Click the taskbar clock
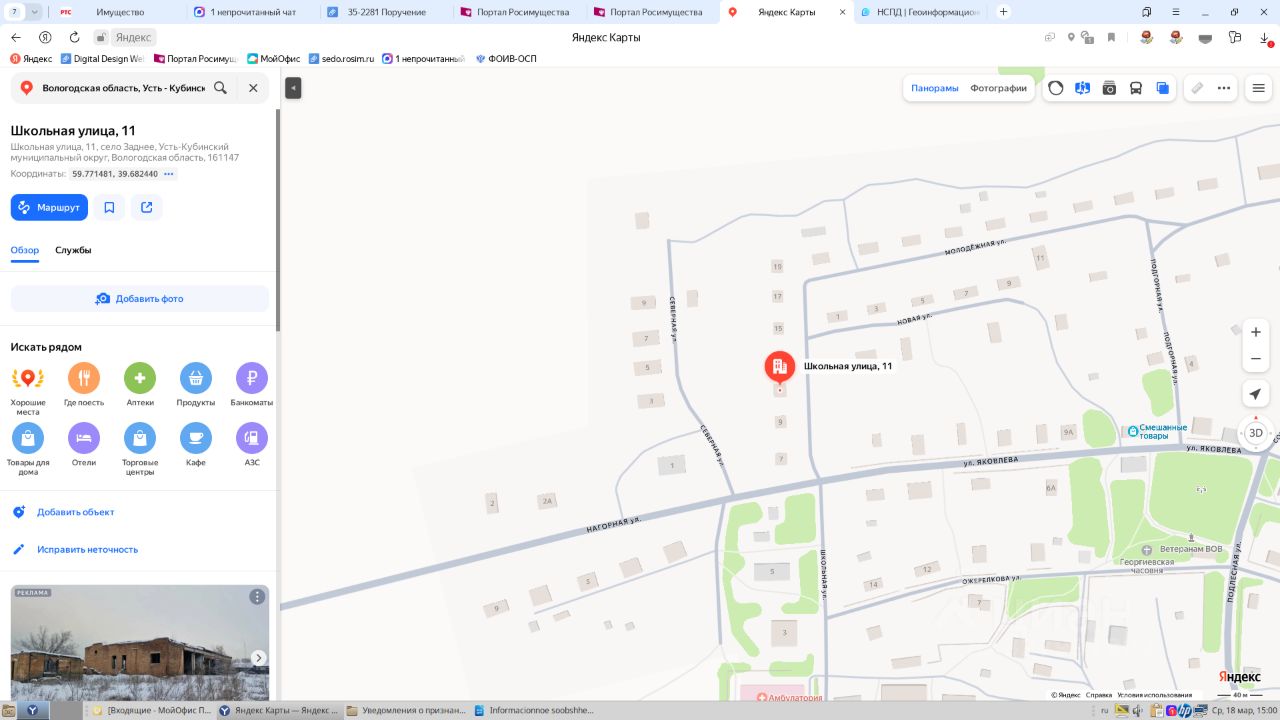Screen dimensions: 1280x720 (1243, 711)
